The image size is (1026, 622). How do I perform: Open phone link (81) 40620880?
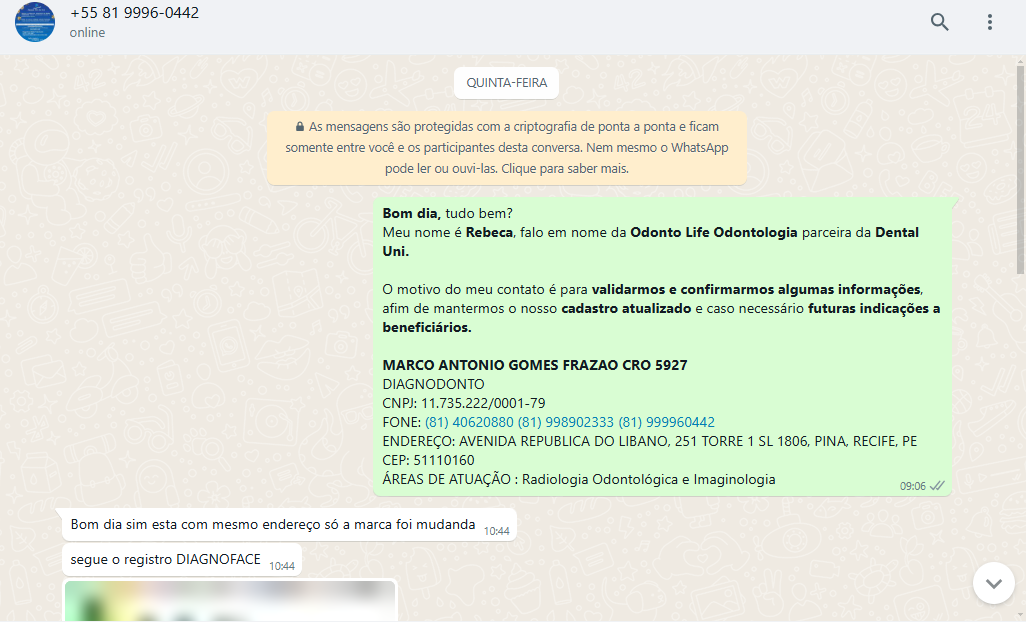[469, 423]
